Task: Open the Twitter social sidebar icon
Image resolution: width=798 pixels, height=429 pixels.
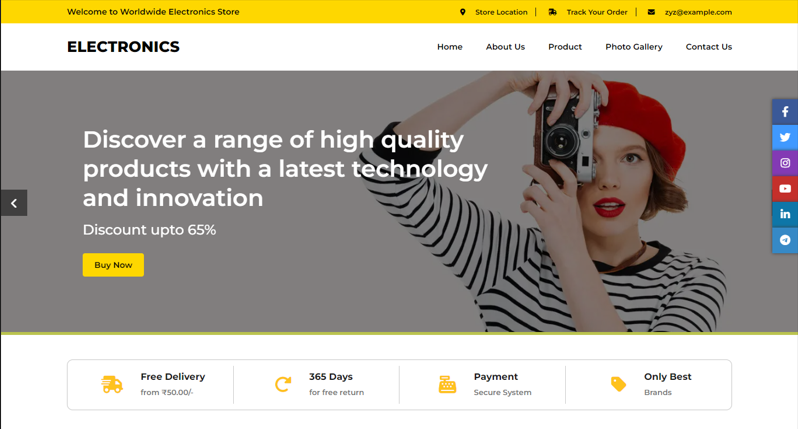Action: pyautogui.click(x=785, y=137)
